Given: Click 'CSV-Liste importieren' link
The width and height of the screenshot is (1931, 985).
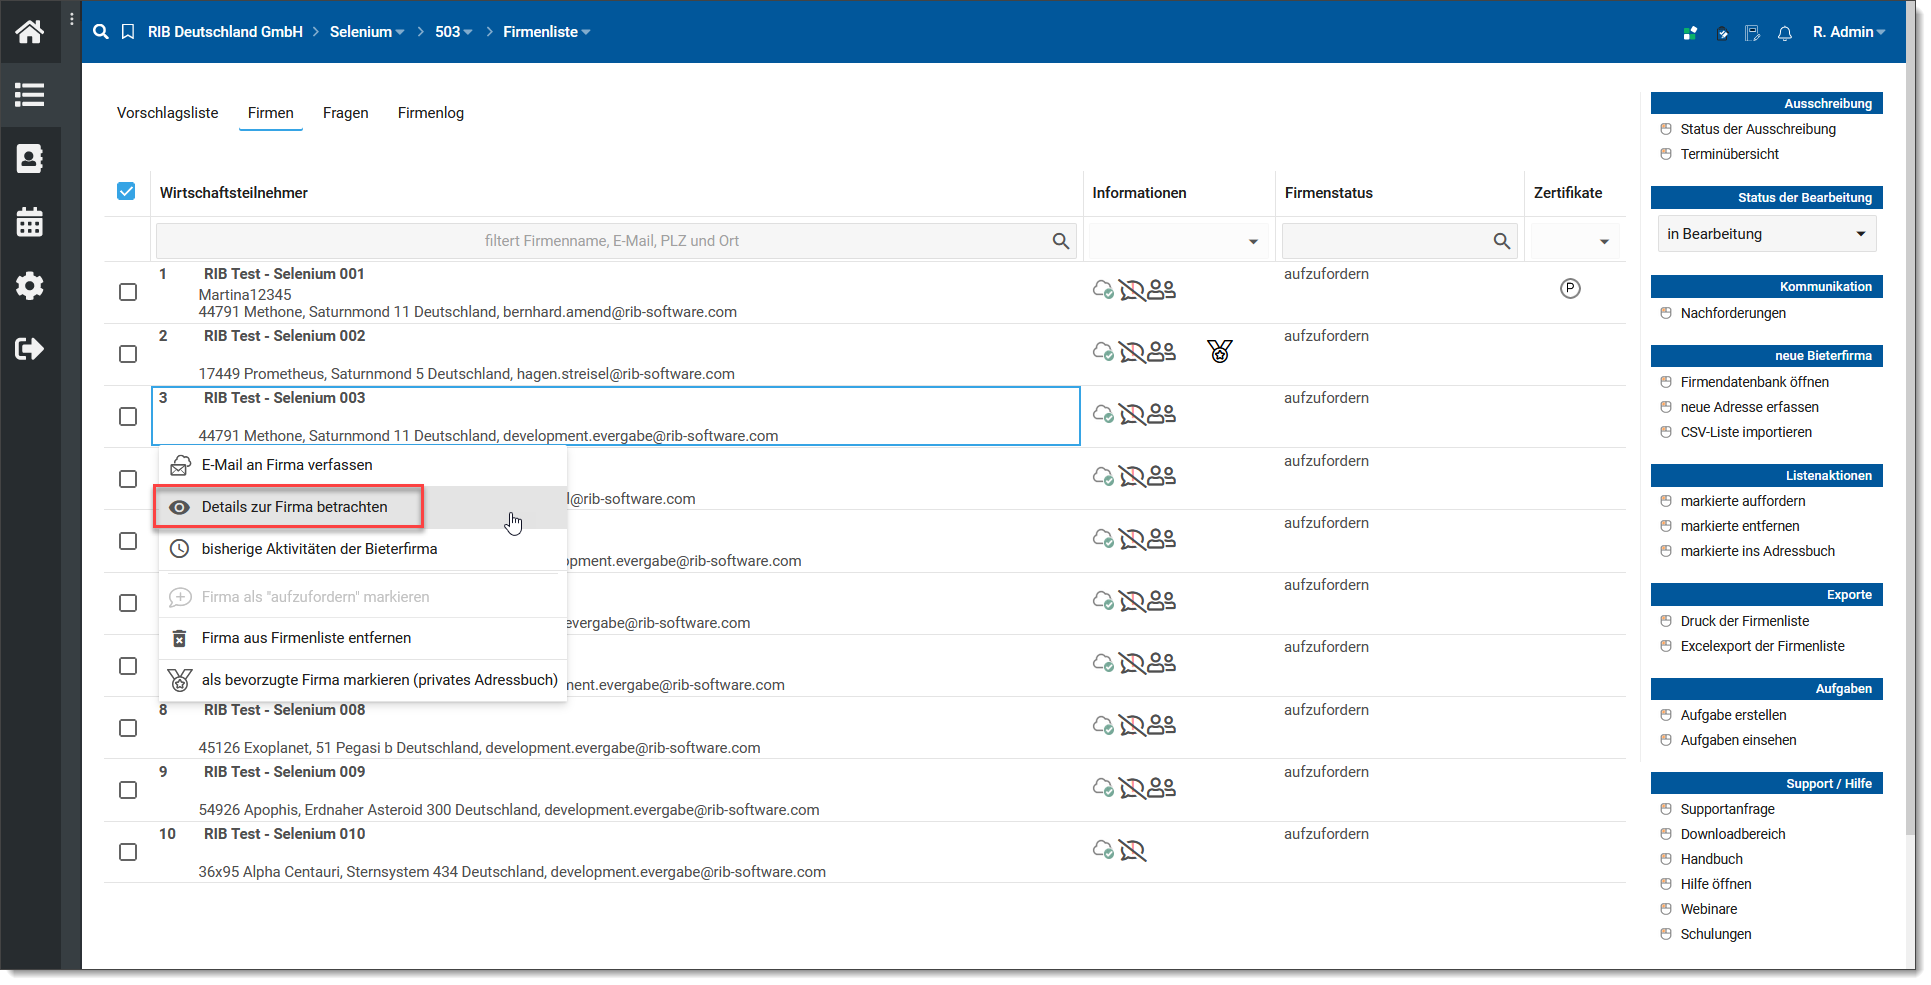Looking at the screenshot, I should pos(1746,432).
